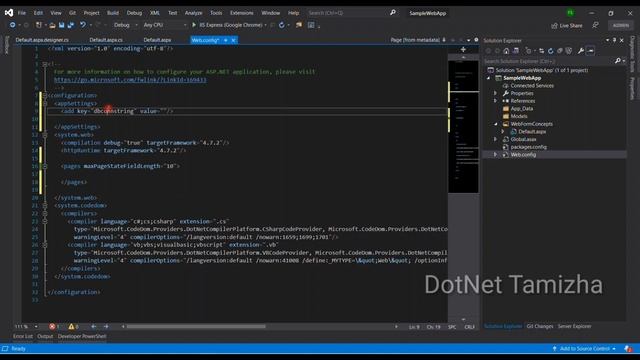Expand the Default.aspx tree node
The image size is (640, 360).
pyautogui.click(x=503, y=132)
